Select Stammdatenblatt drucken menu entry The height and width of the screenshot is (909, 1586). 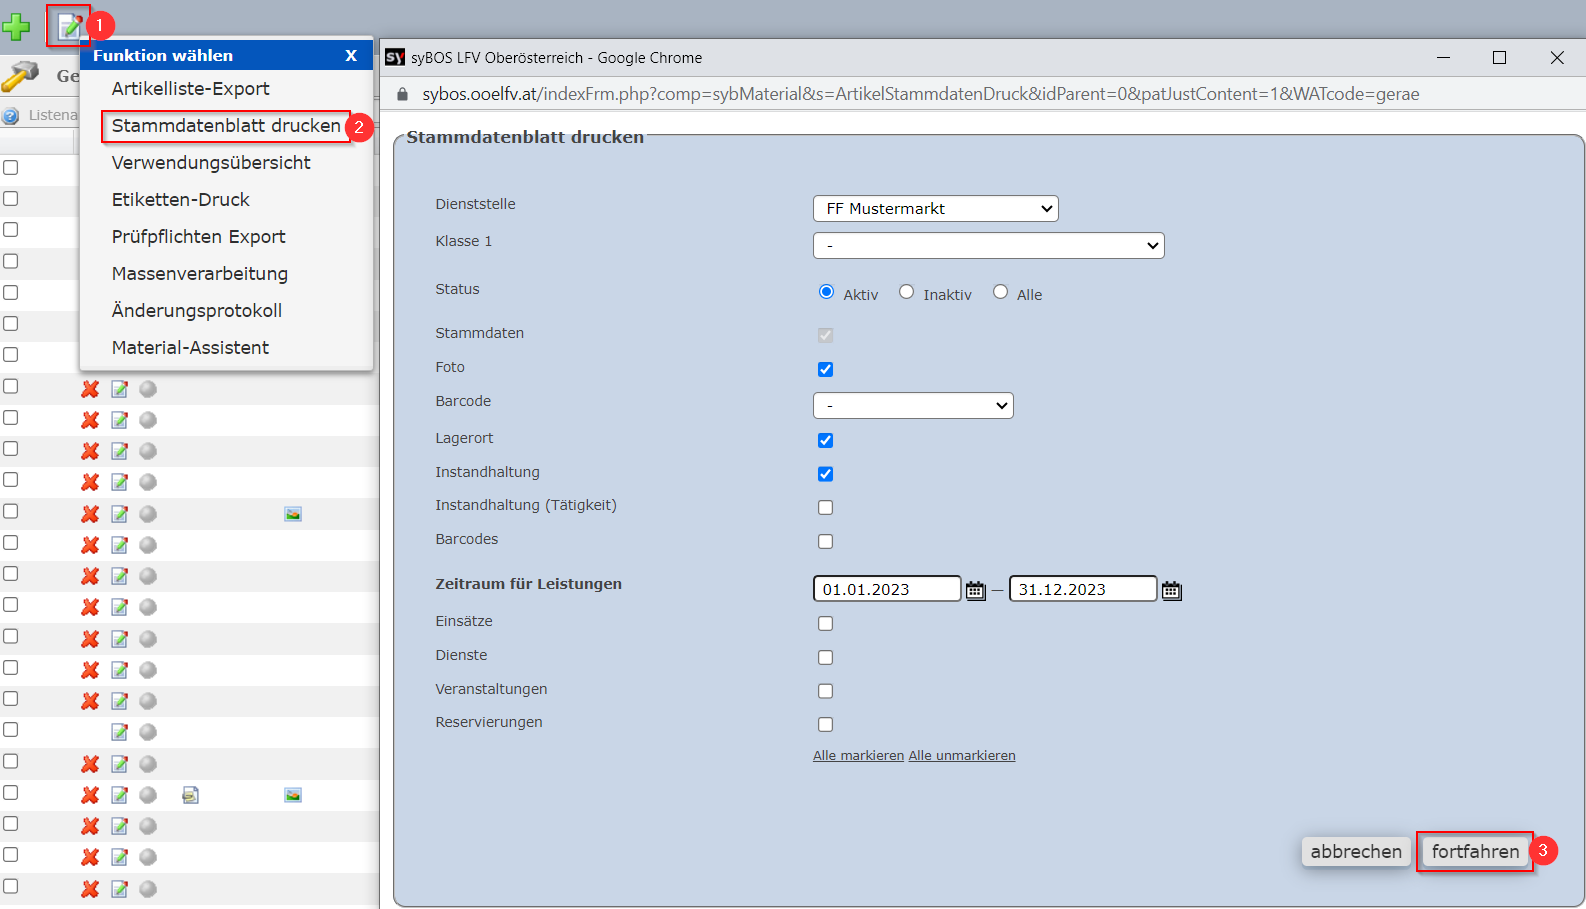tap(226, 126)
